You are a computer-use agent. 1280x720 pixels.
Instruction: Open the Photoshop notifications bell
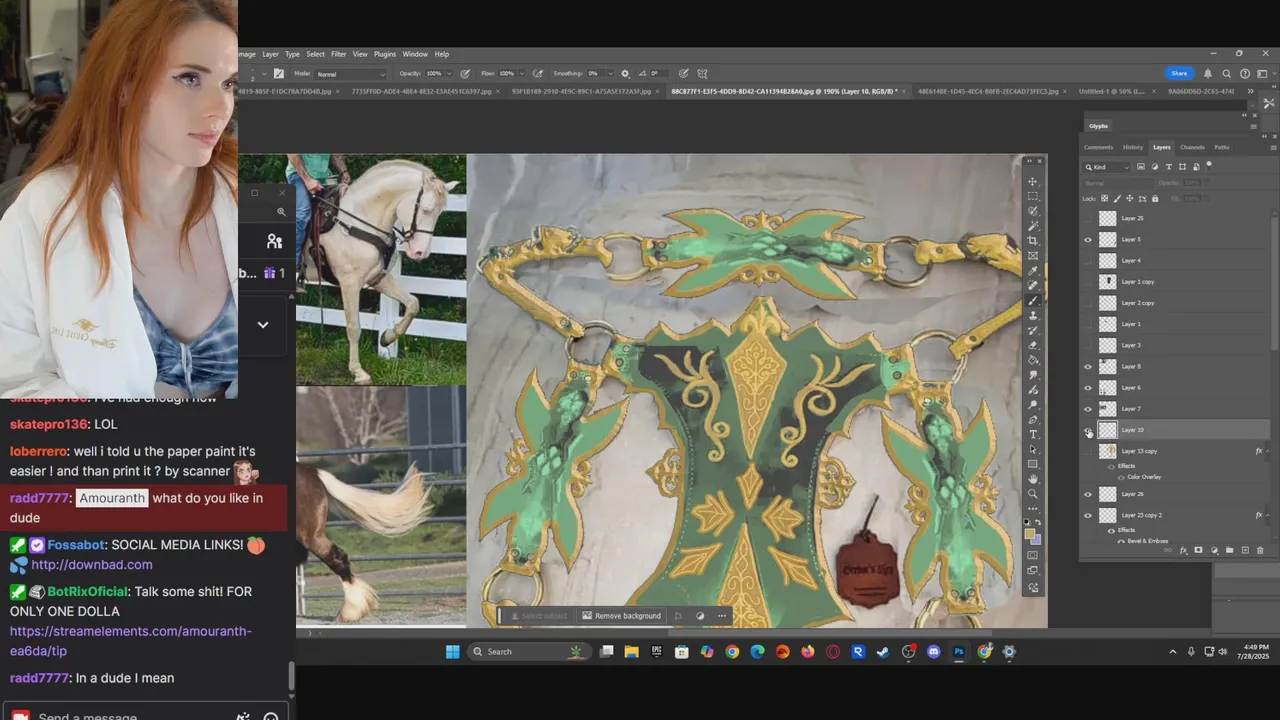coord(1208,73)
